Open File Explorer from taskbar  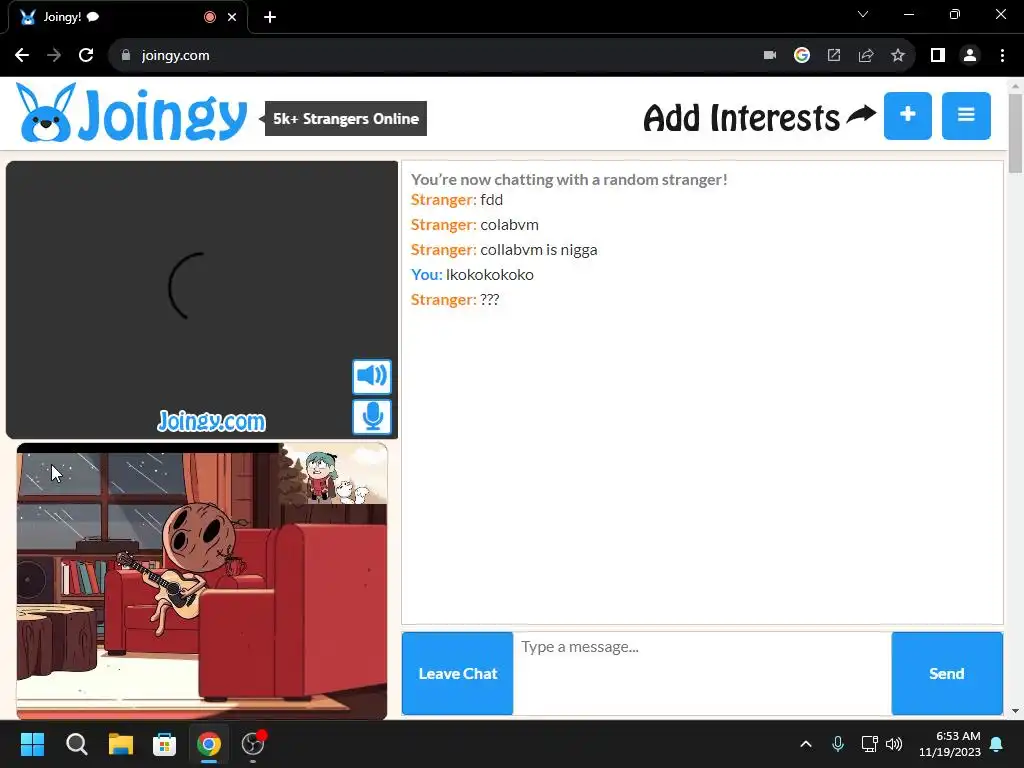pyautogui.click(x=121, y=744)
